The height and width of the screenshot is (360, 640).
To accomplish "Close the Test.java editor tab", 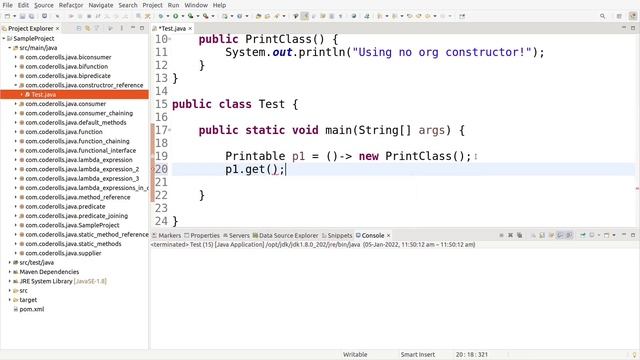I will coord(190,29).
